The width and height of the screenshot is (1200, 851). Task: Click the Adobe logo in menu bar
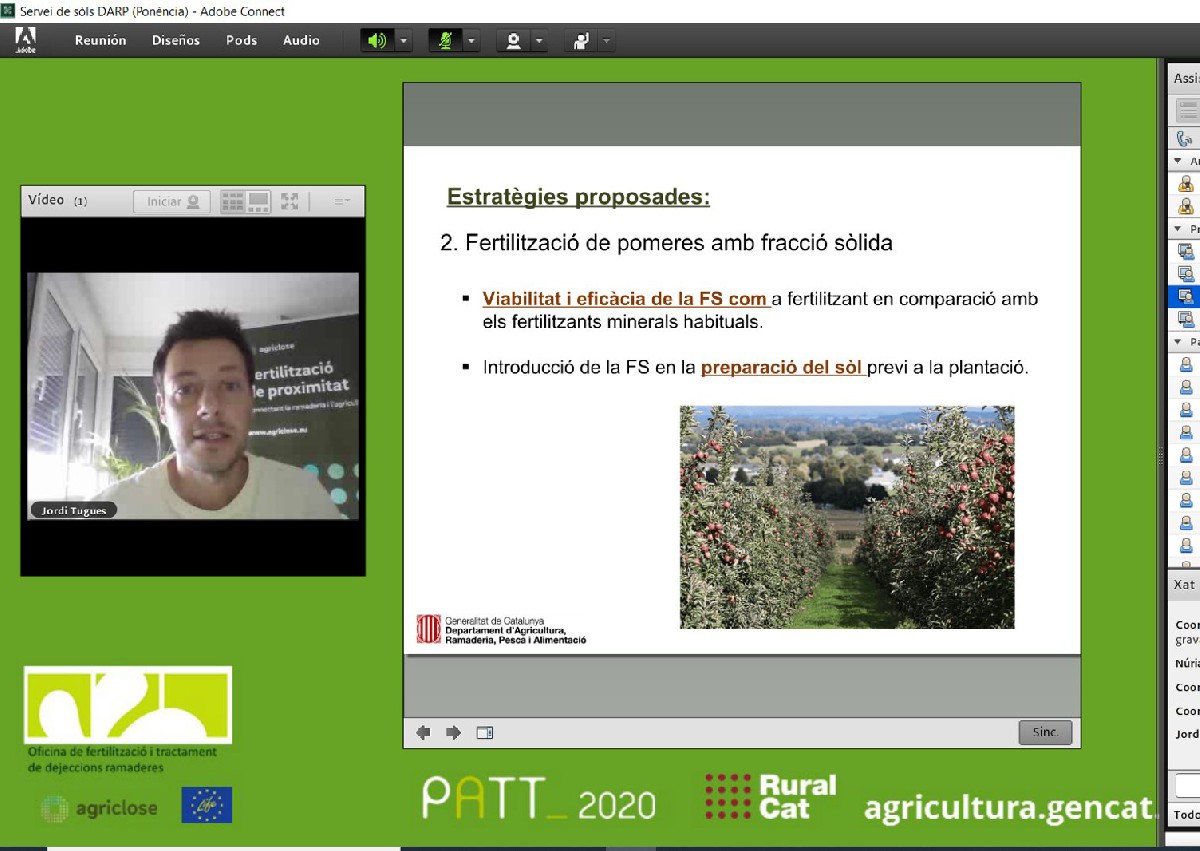pos(26,40)
